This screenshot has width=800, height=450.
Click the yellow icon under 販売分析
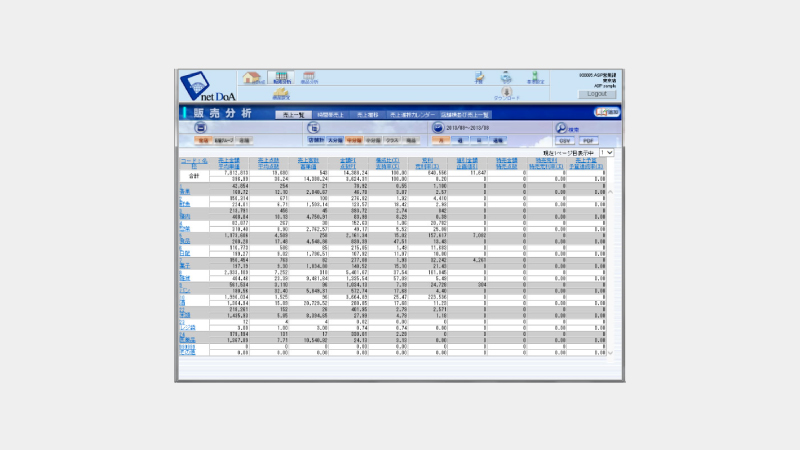(x=281, y=93)
